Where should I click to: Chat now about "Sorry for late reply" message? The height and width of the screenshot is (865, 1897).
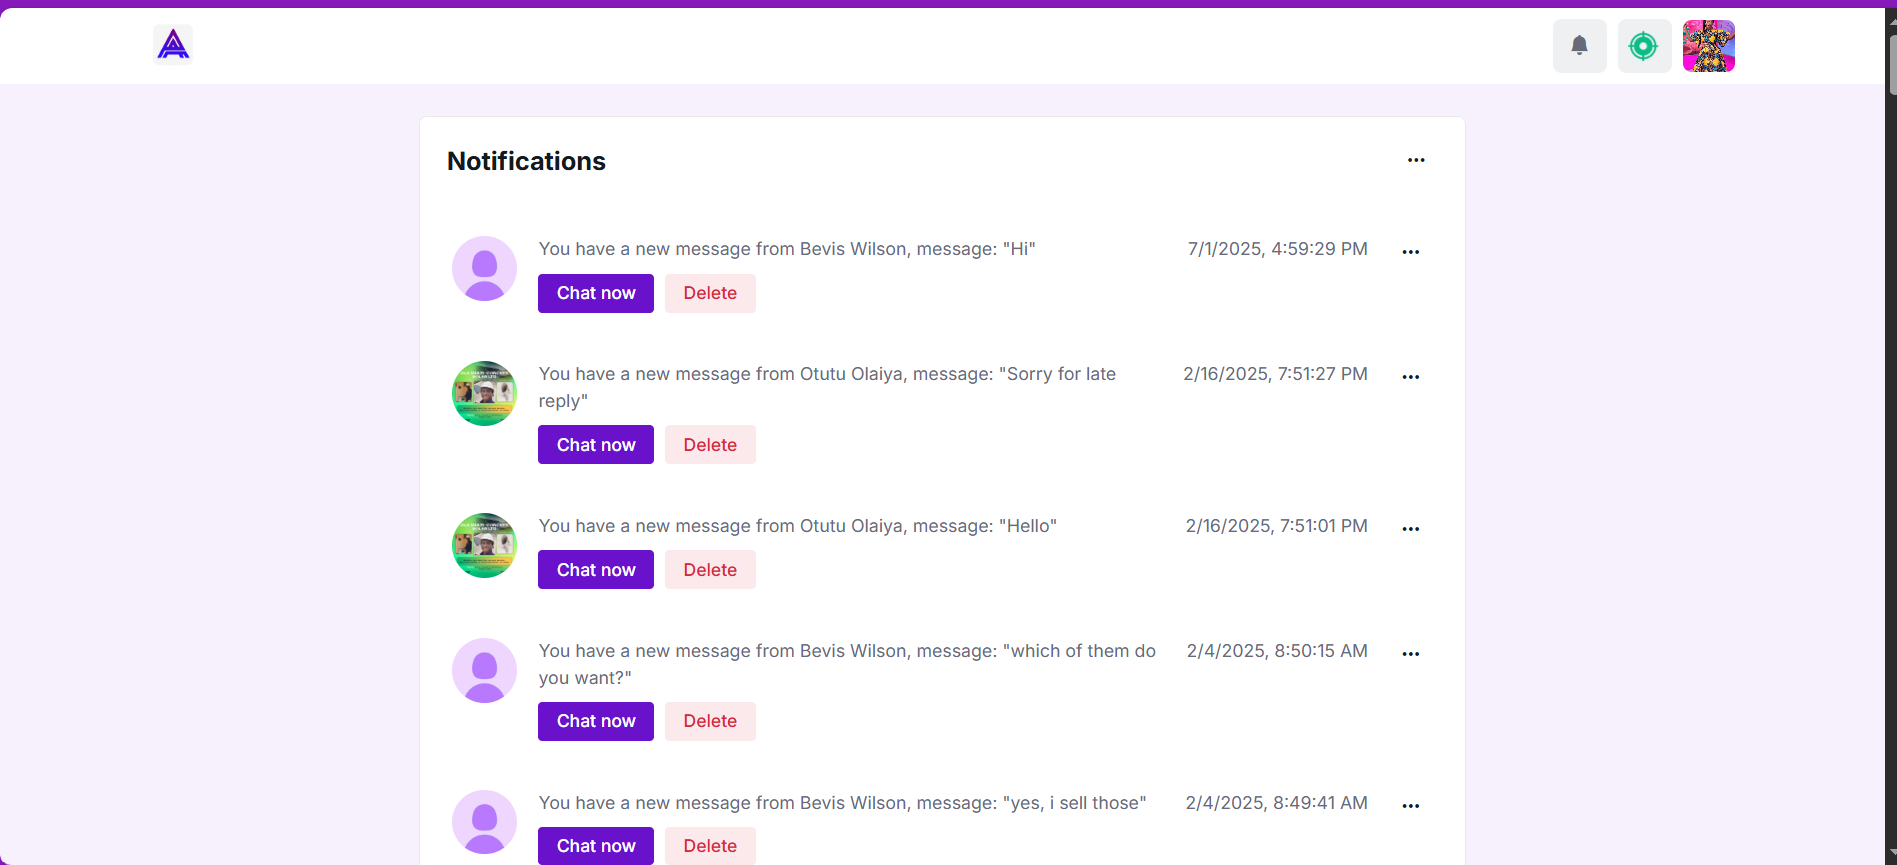[595, 445]
